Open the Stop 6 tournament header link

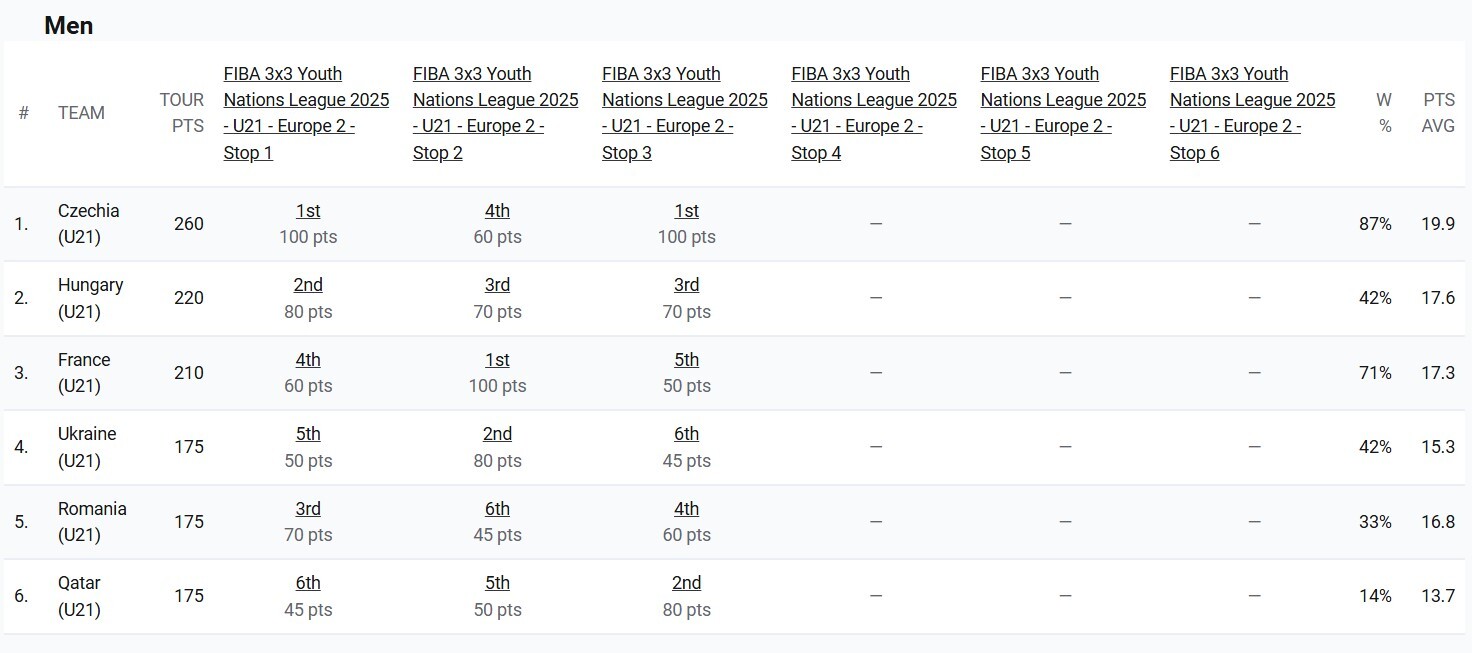1252,113
